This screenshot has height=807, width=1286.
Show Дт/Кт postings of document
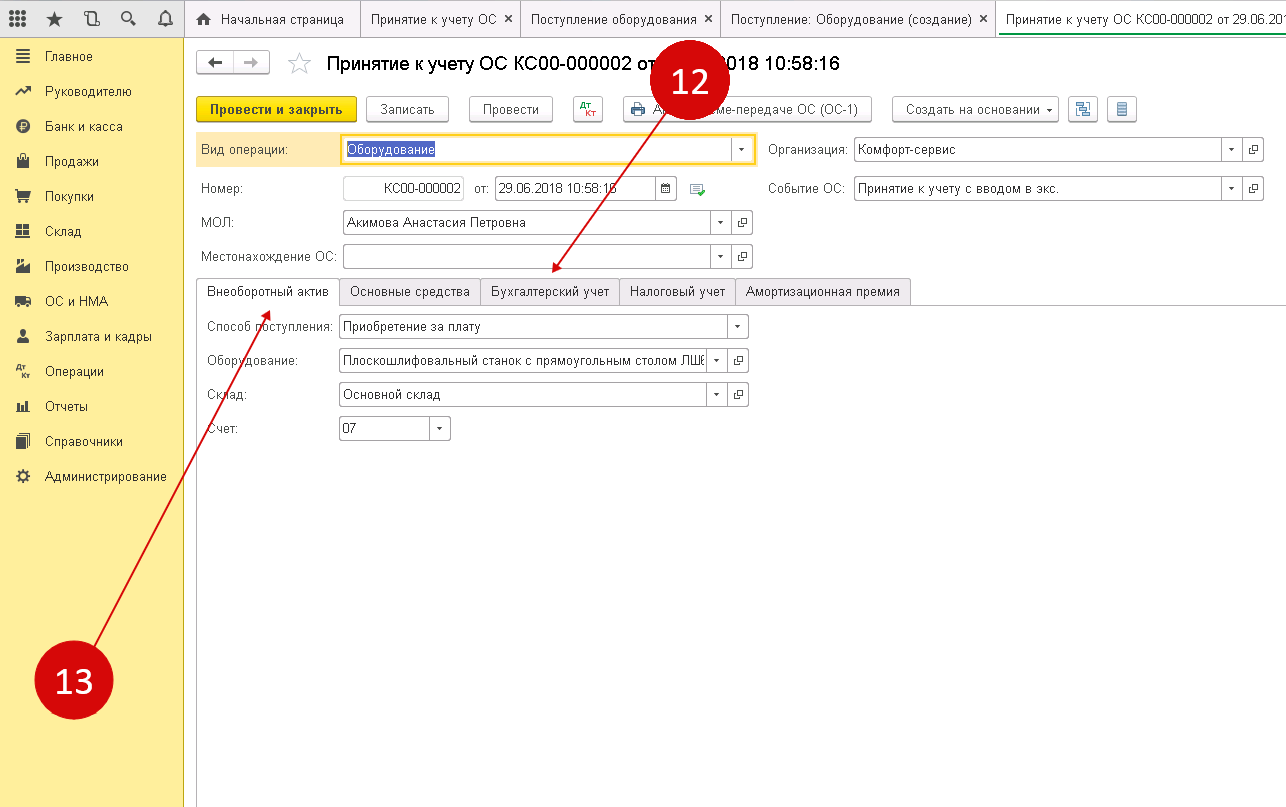click(588, 110)
